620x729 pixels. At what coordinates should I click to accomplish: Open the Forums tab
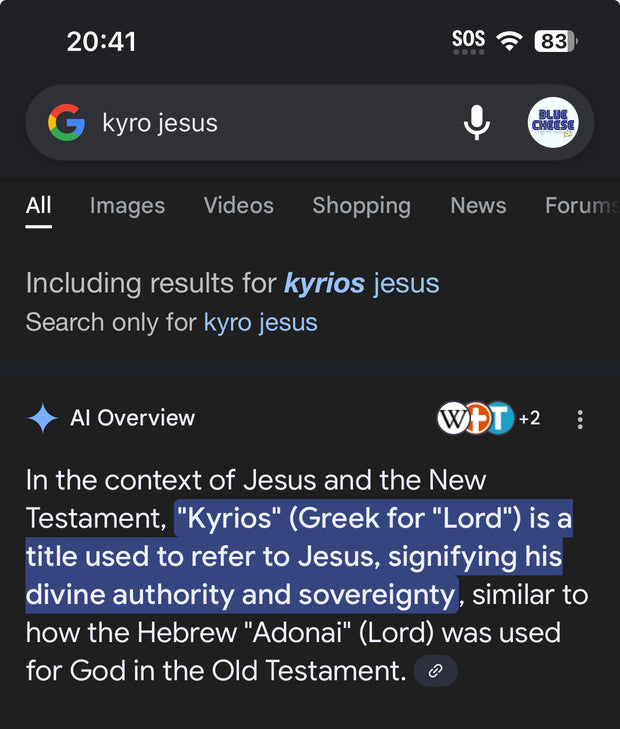[x=580, y=205]
